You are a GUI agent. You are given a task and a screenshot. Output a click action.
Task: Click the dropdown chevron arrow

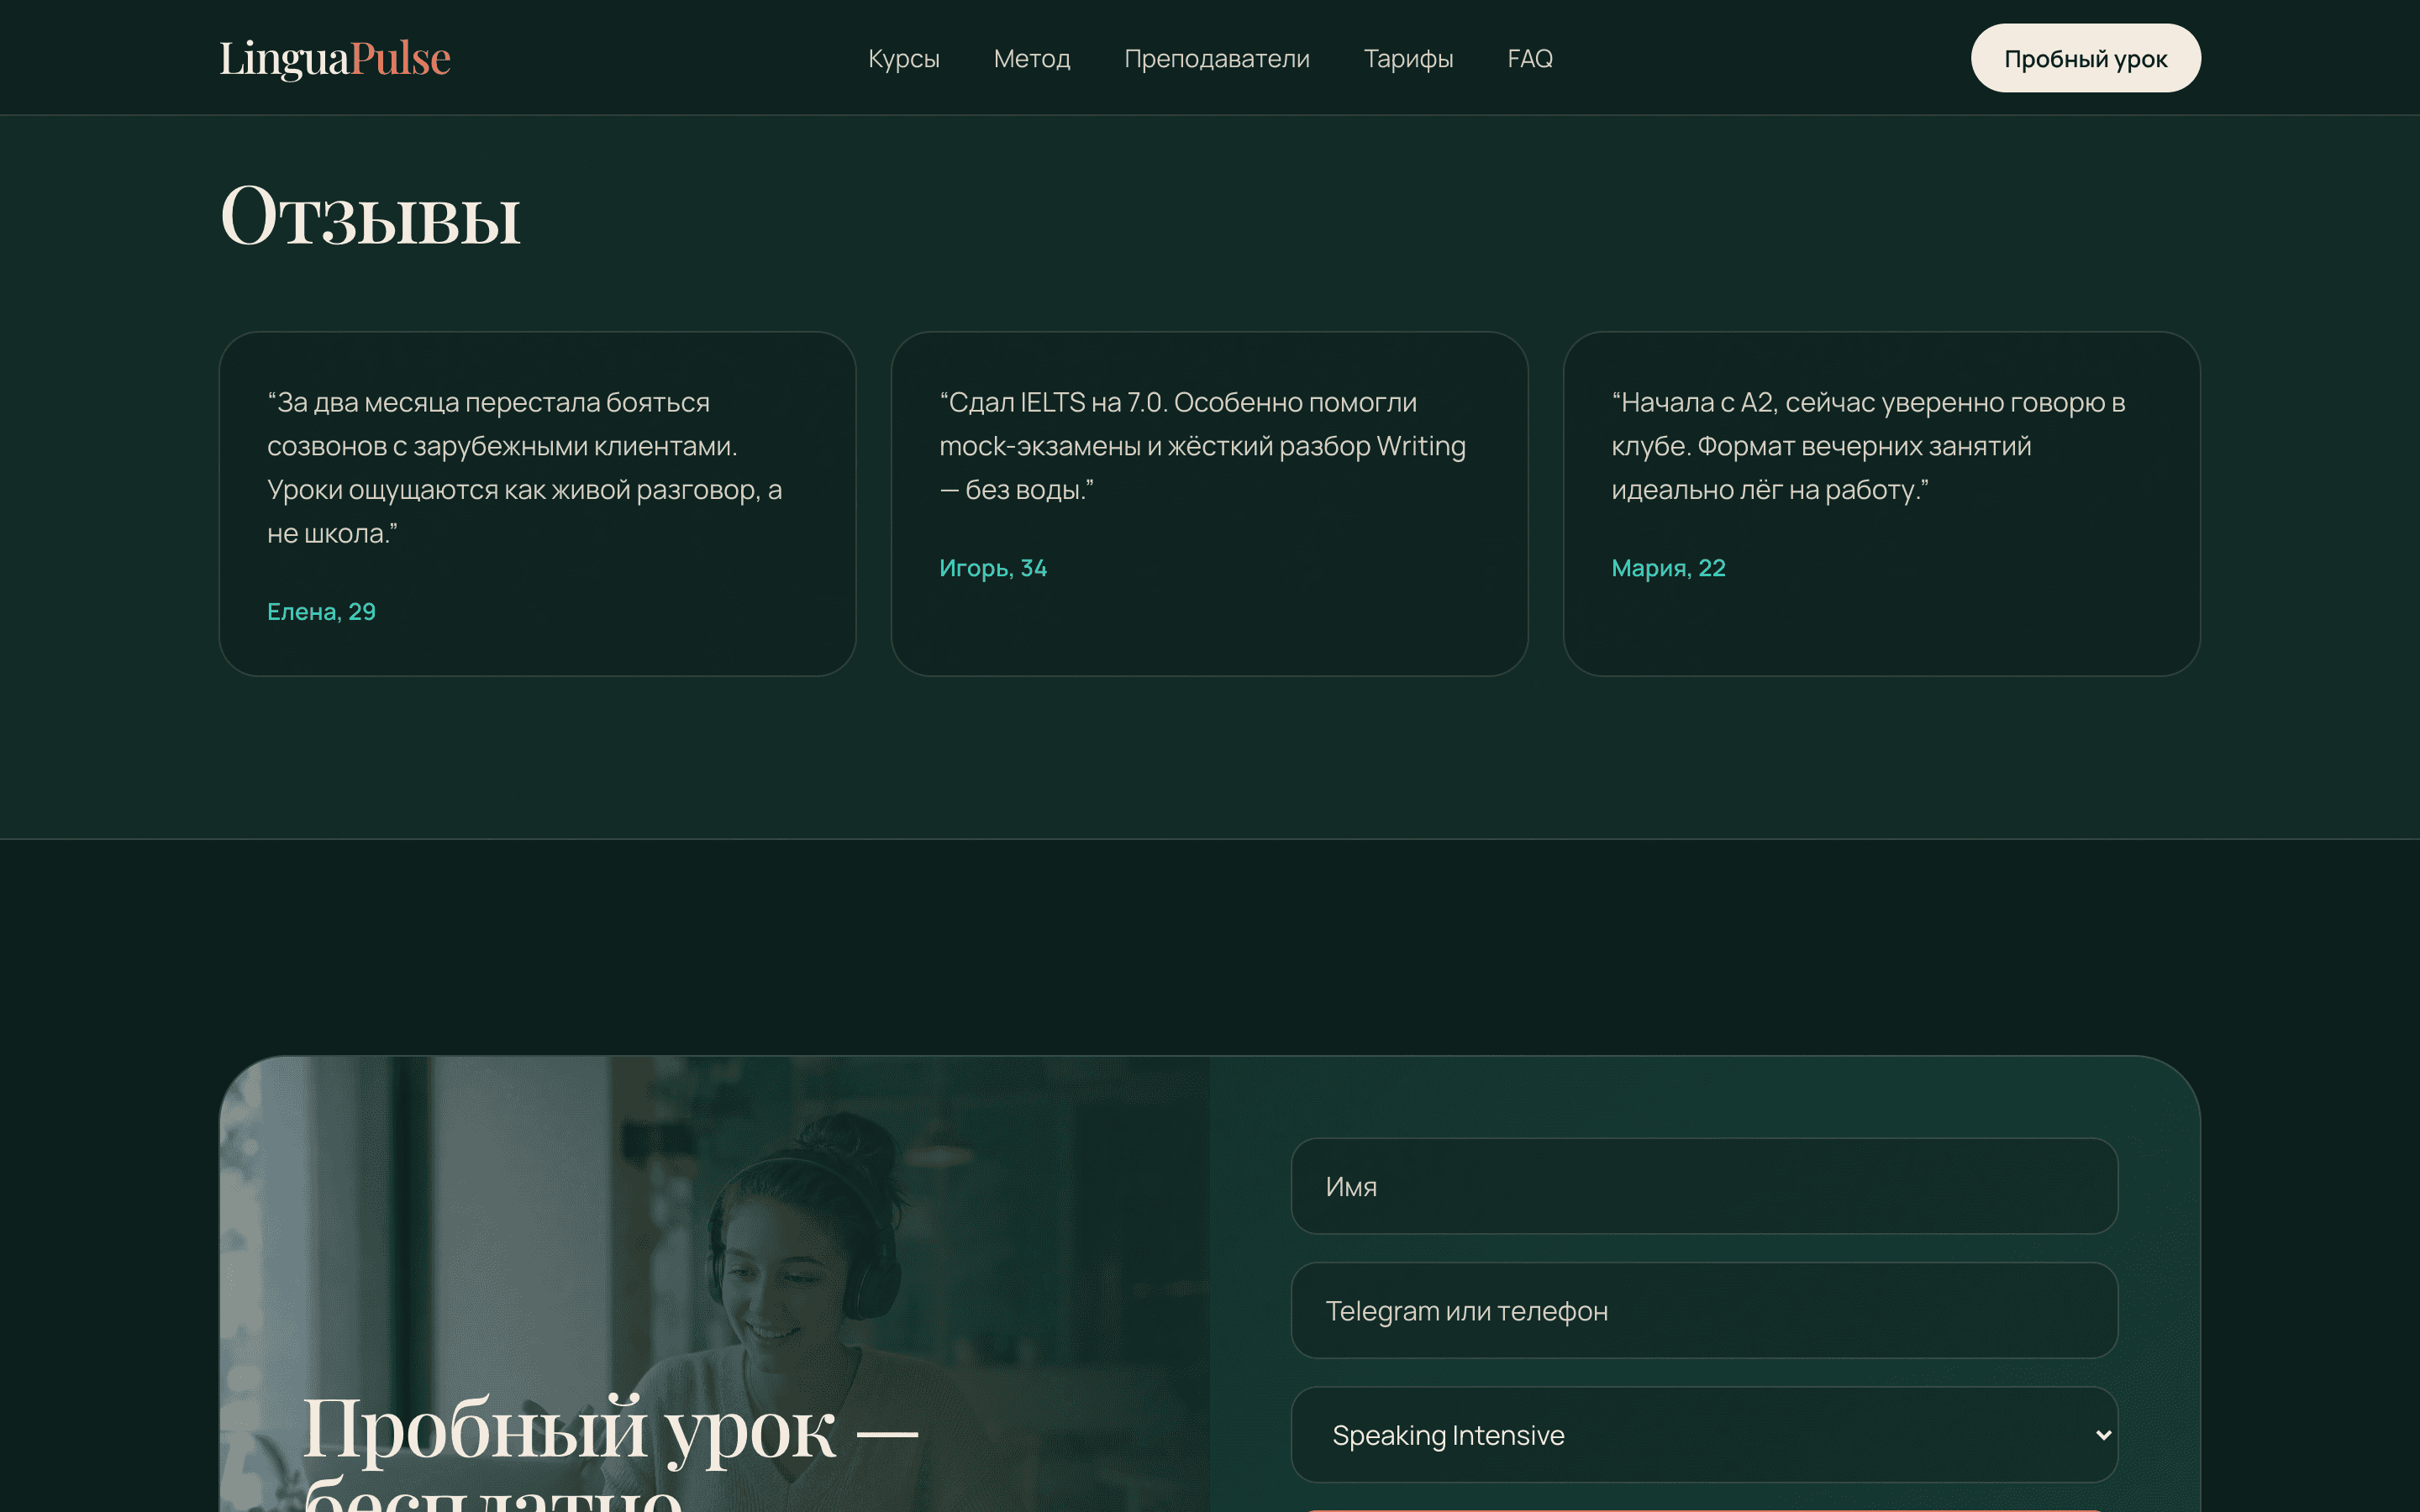coord(2103,1435)
